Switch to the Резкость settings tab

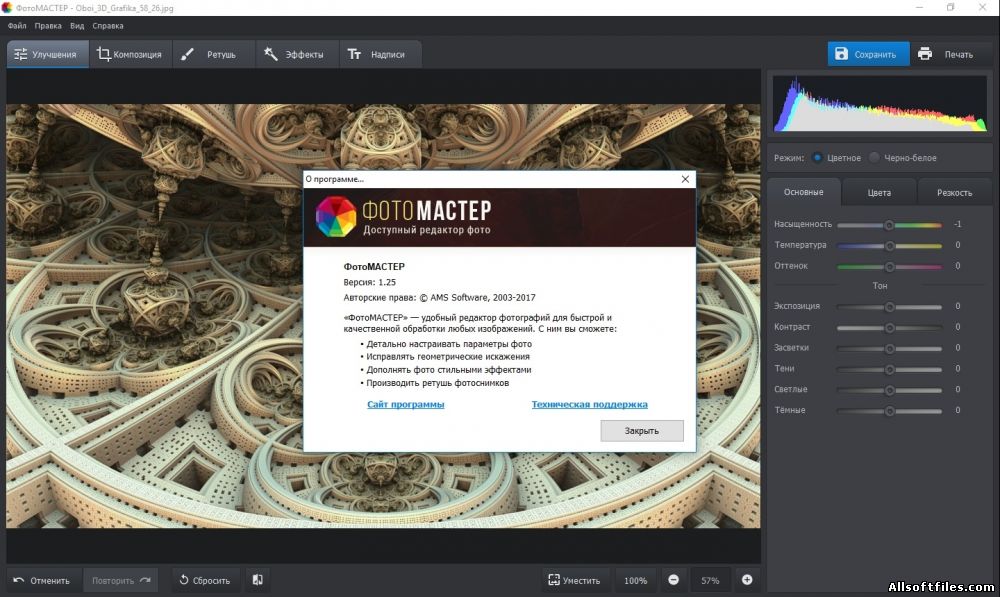[x=954, y=192]
